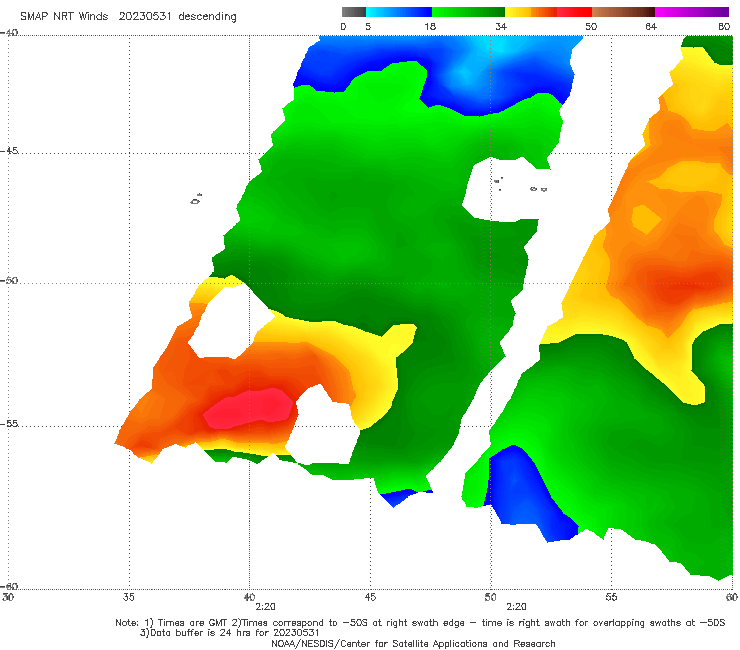Pick the brown segment of the color bar
The height and width of the screenshot is (650, 740).
pos(623,12)
